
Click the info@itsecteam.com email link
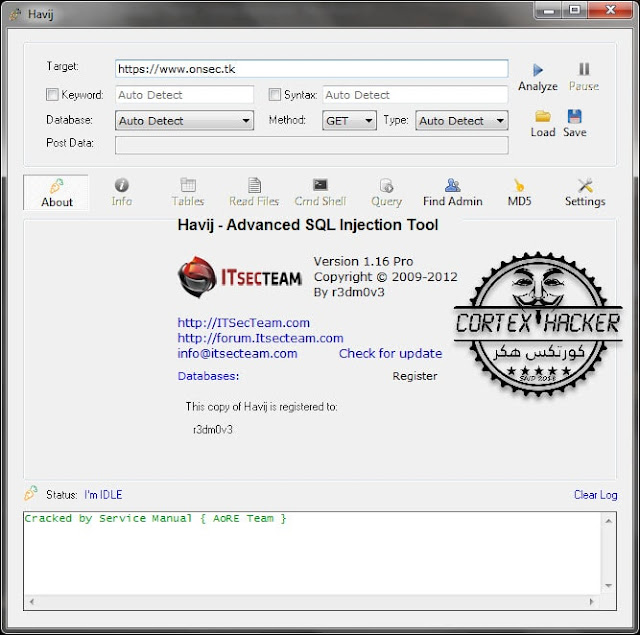[x=238, y=353]
